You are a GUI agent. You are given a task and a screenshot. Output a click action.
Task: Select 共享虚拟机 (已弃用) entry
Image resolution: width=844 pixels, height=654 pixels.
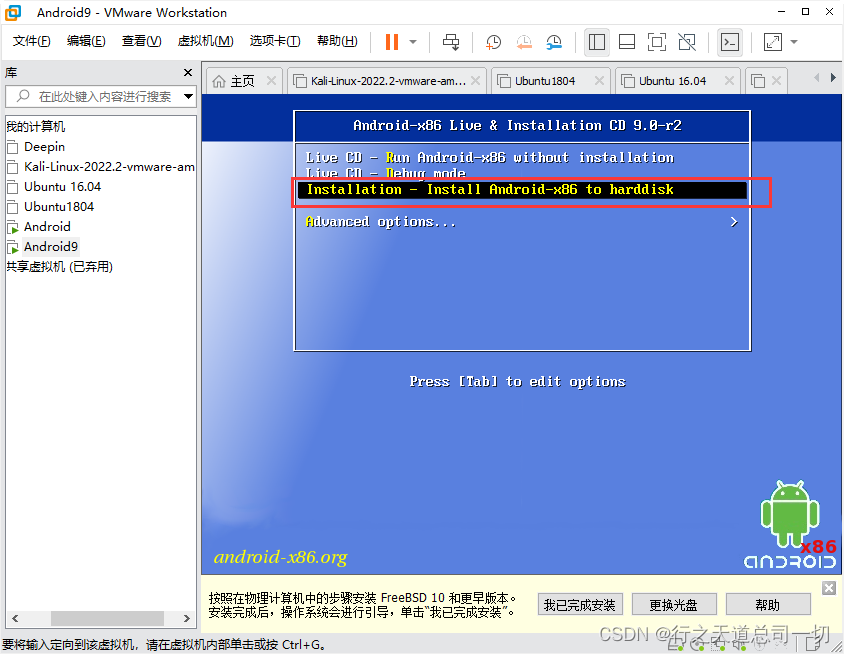tap(59, 266)
